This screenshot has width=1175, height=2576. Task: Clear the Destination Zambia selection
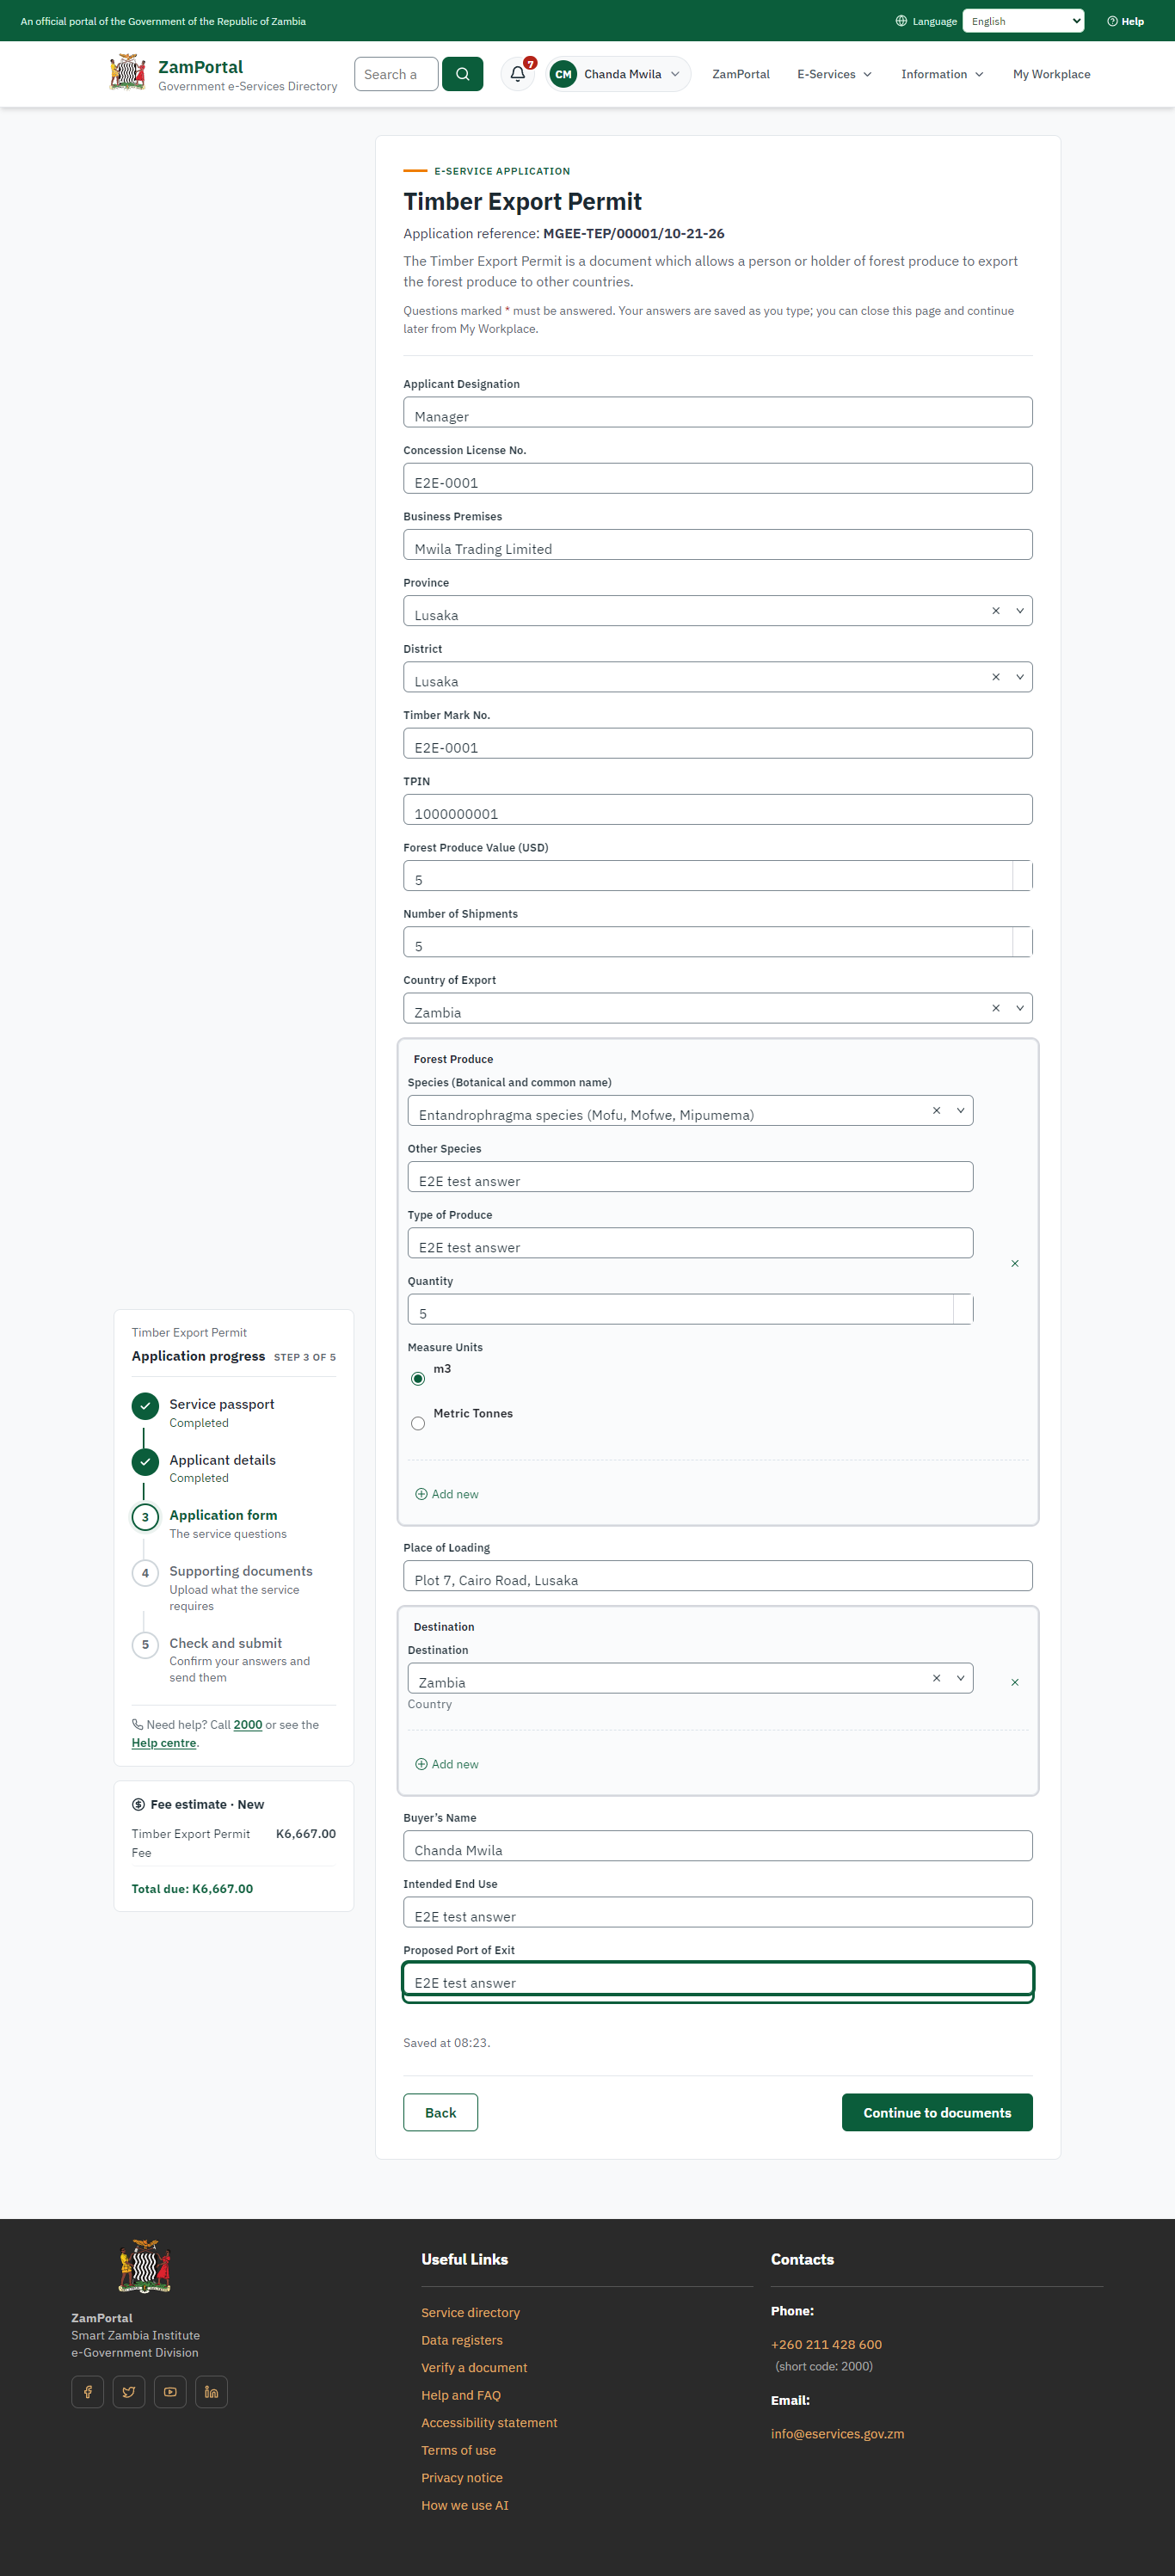pyautogui.click(x=936, y=1678)
